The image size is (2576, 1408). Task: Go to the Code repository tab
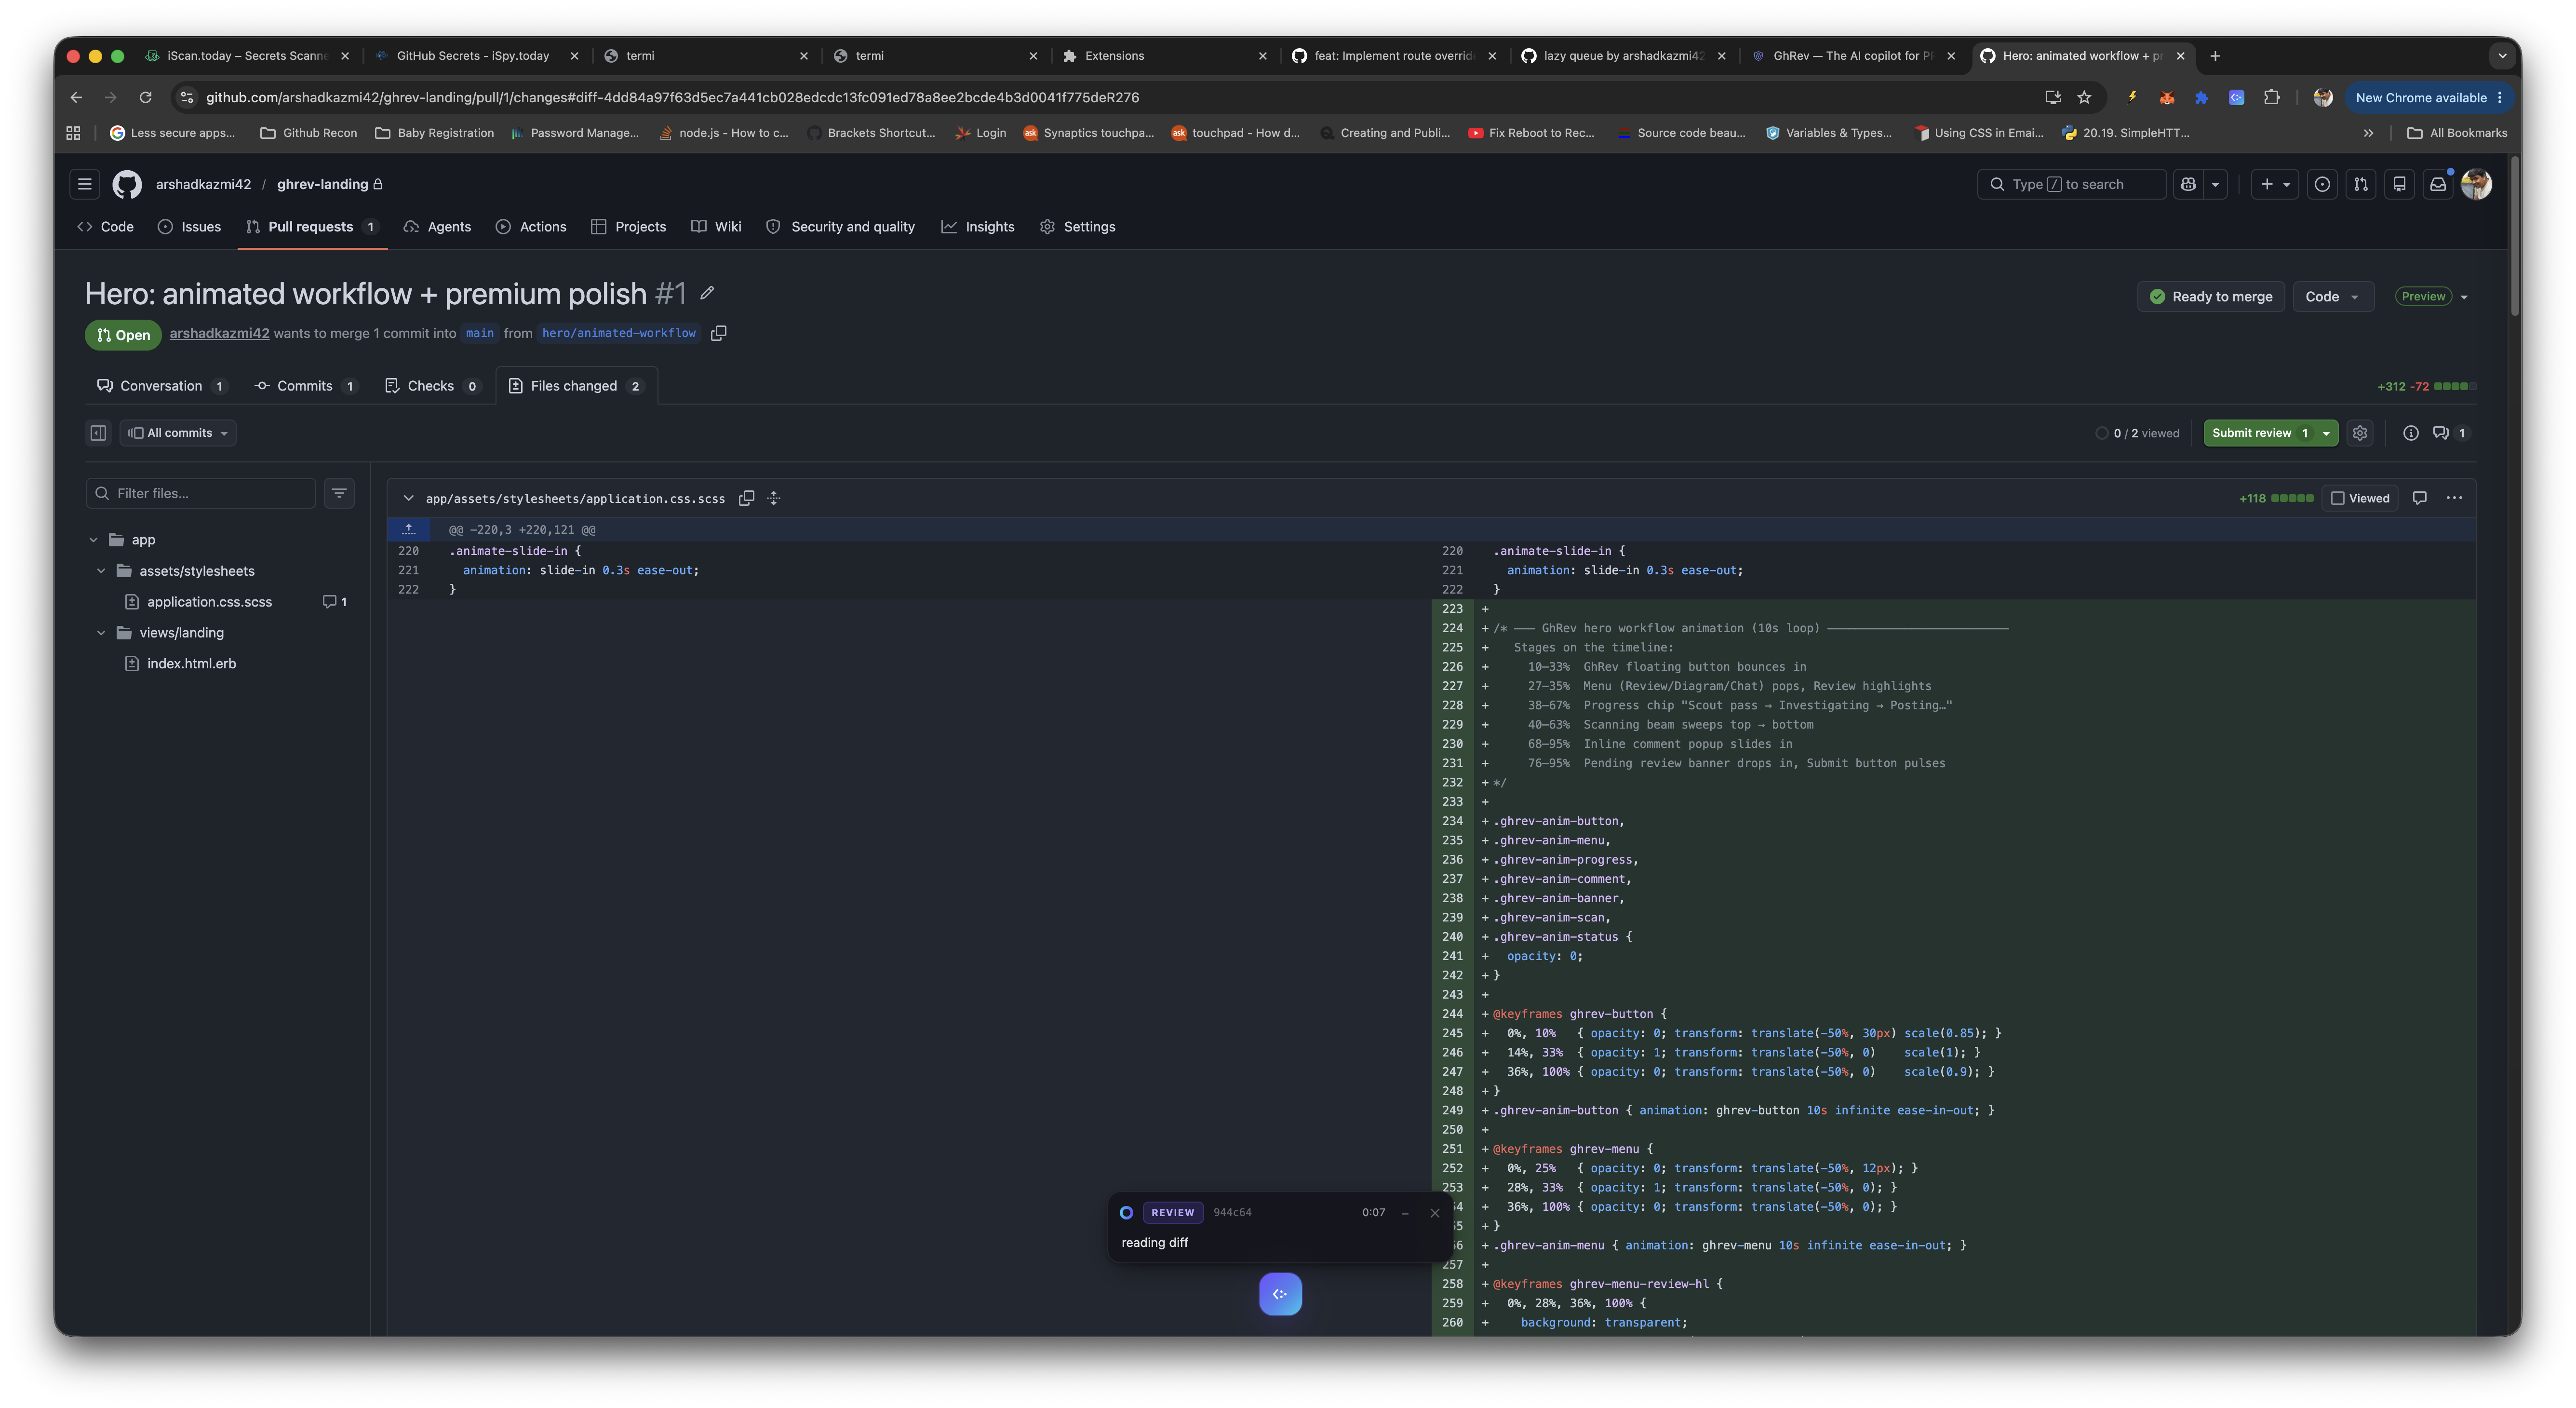pyautogui.click(x=105, y=227)
